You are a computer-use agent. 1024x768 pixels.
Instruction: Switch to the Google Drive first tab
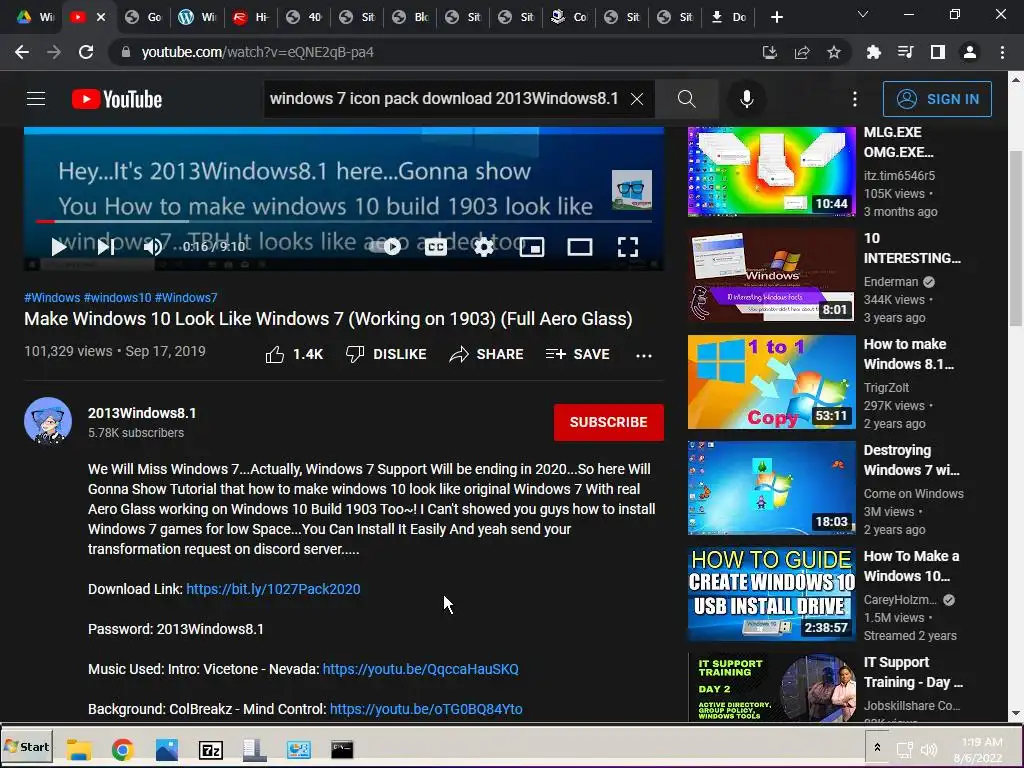[x=35, y=17]
